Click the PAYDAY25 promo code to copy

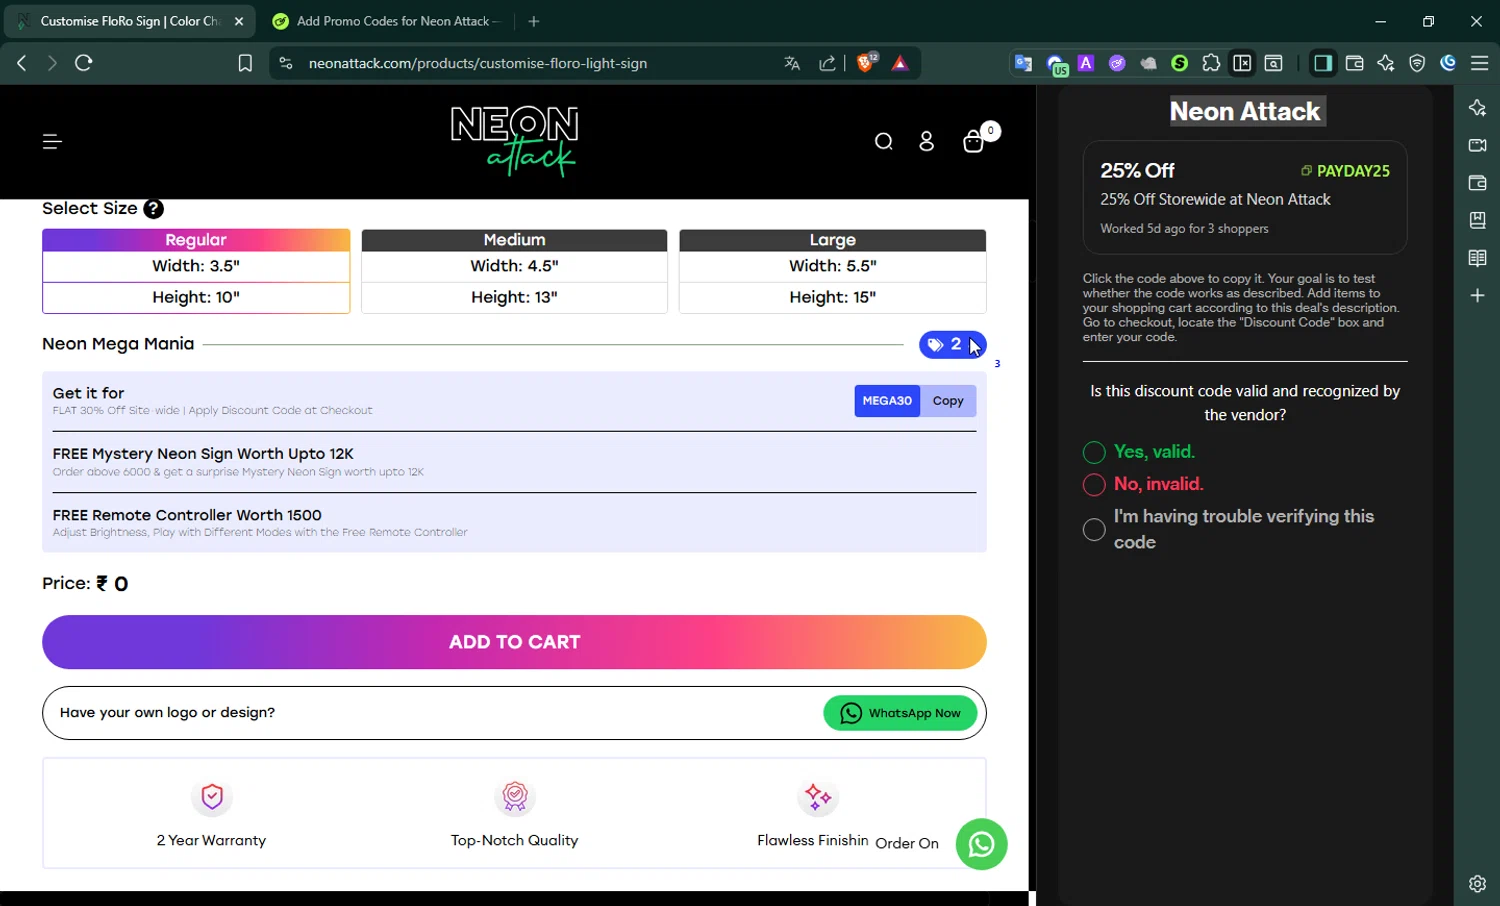[x=1345, y=171]
